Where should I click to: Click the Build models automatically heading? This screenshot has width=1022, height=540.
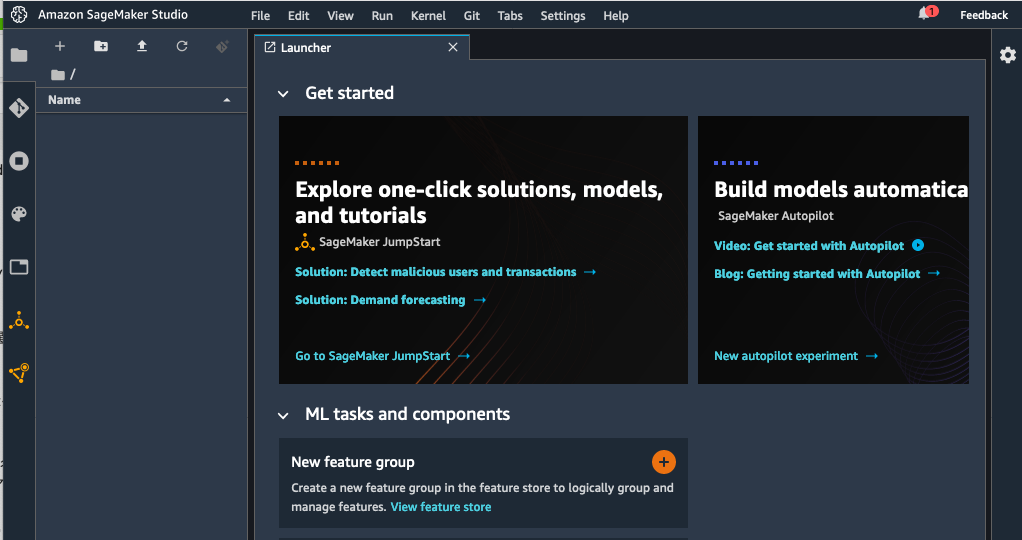[841, 189]
